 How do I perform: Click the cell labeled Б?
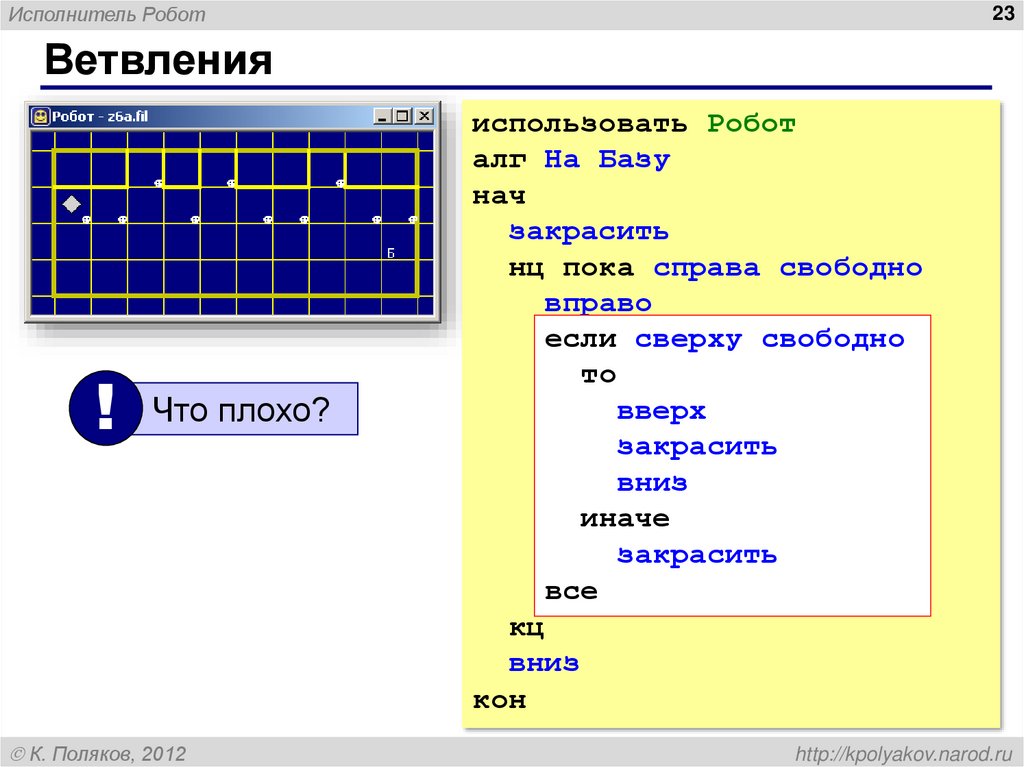(390, 252)
